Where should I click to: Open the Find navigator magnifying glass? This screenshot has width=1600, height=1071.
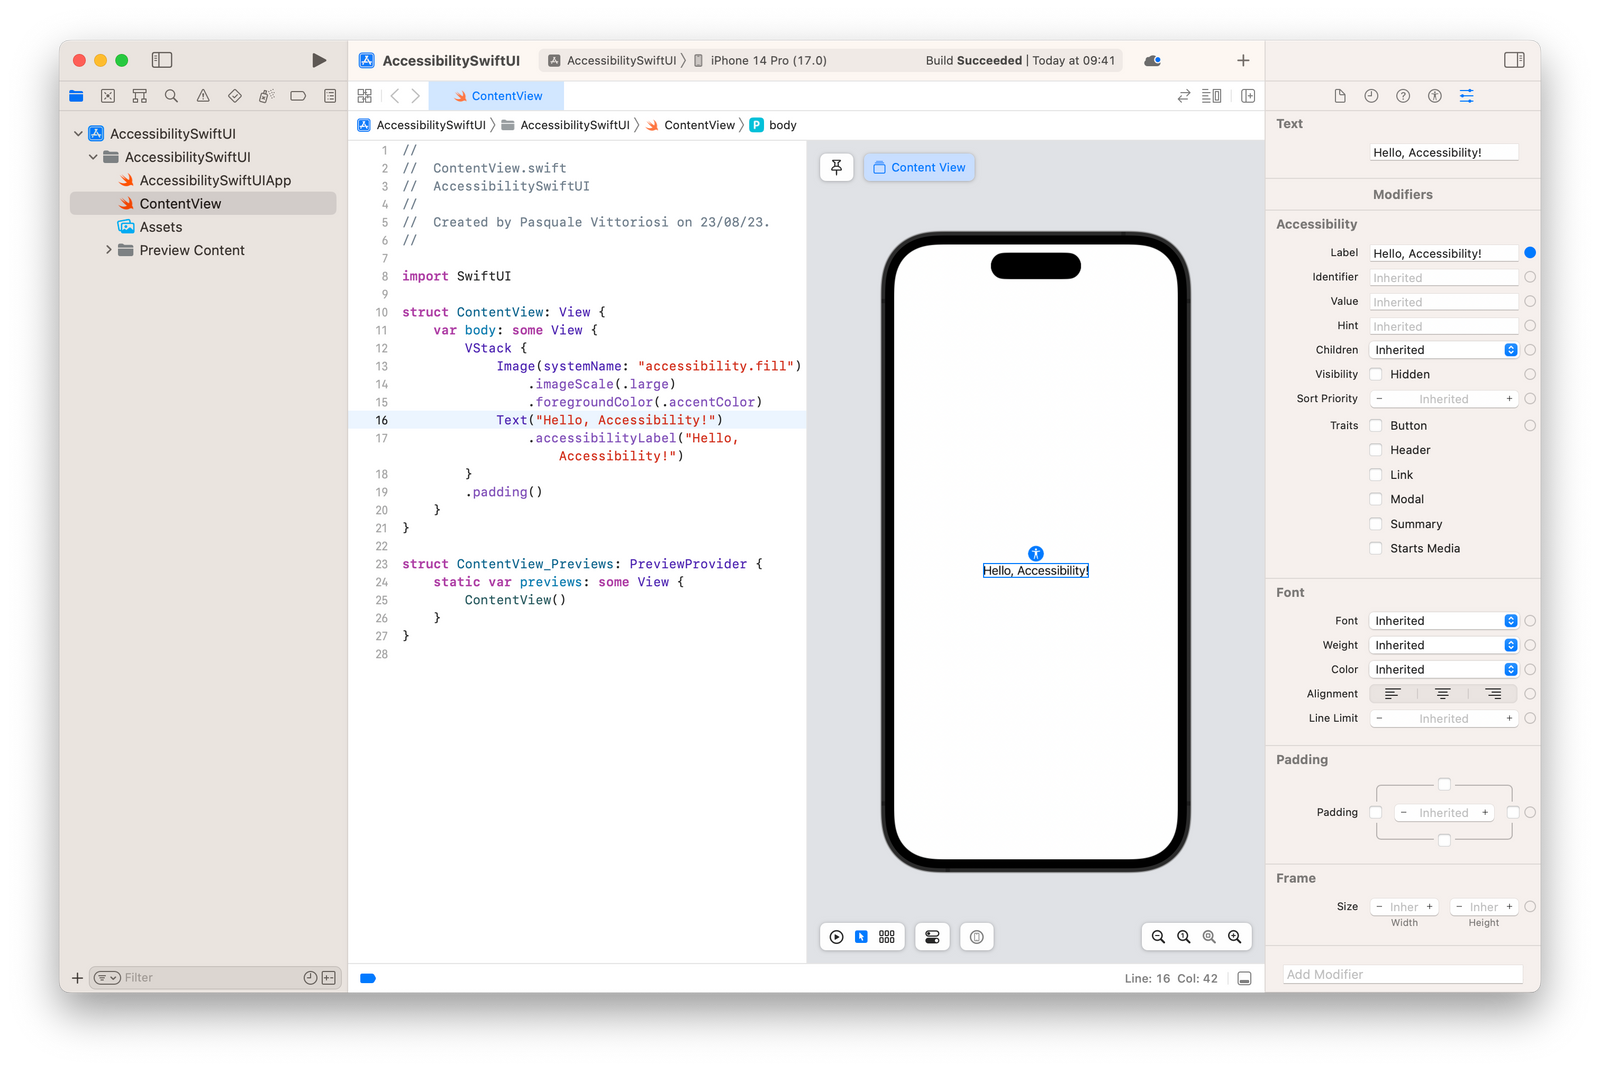171,96
